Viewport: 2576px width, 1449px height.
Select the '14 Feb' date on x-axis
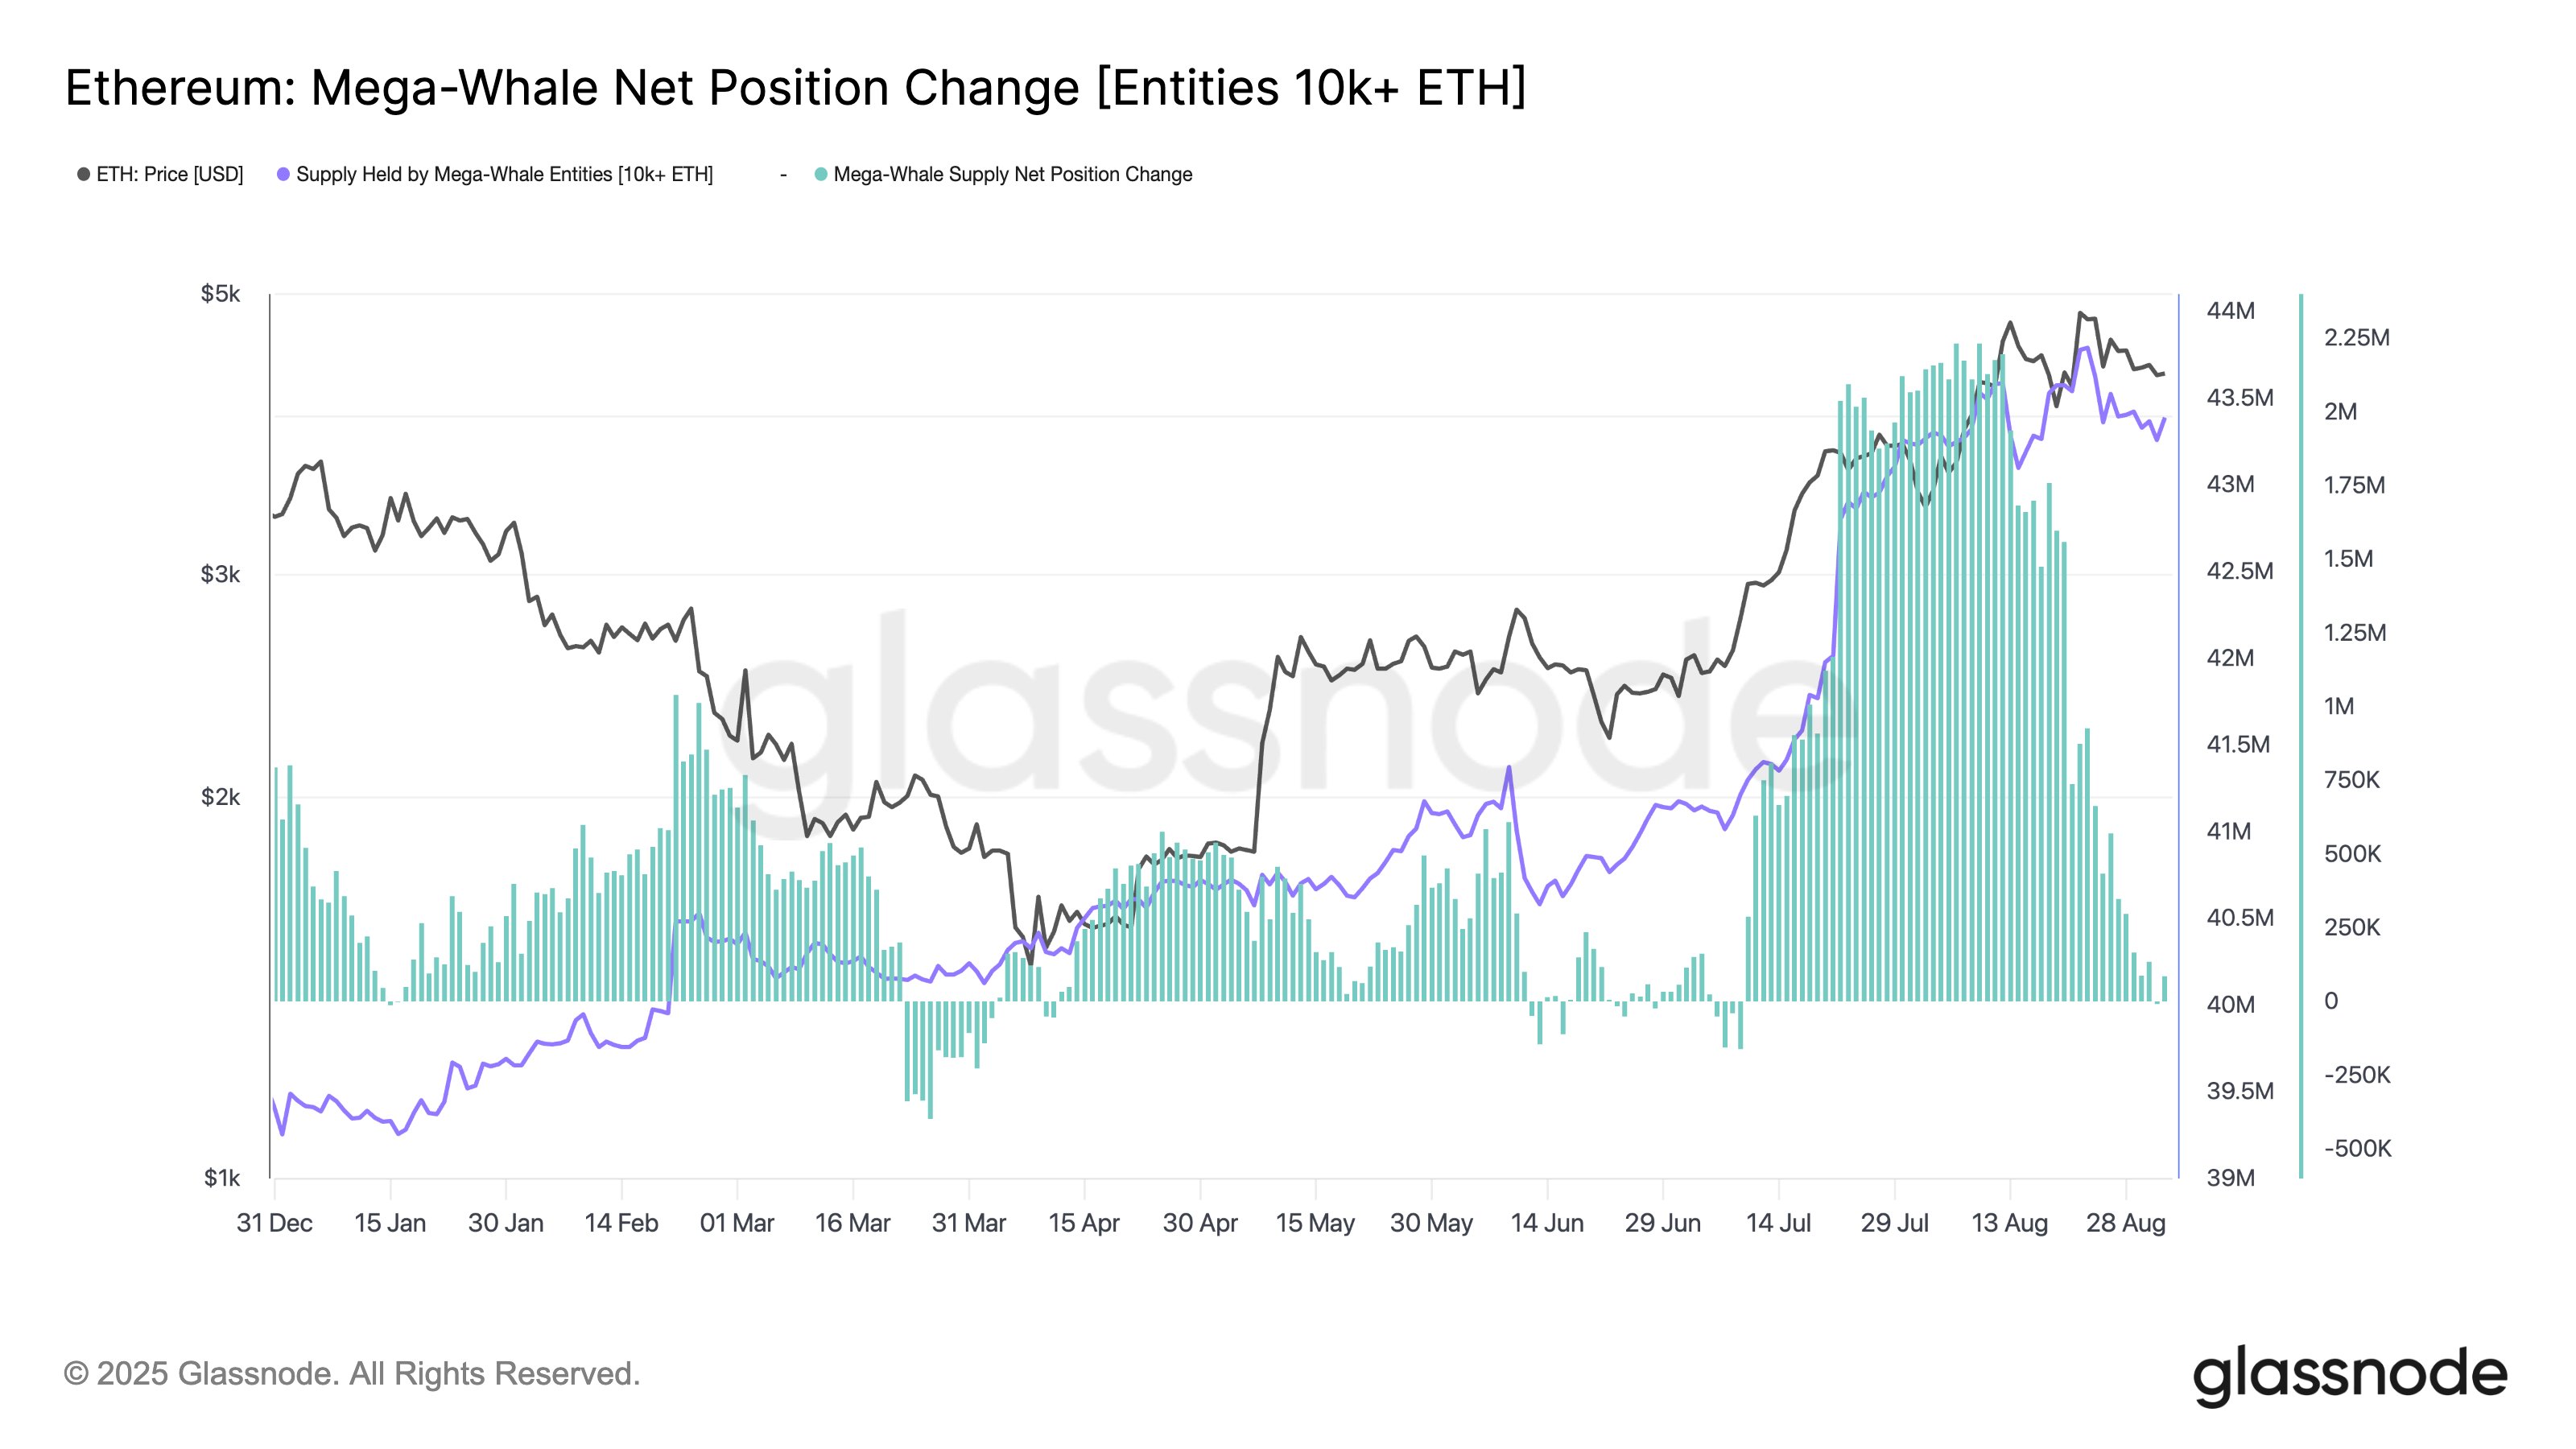621,1223
